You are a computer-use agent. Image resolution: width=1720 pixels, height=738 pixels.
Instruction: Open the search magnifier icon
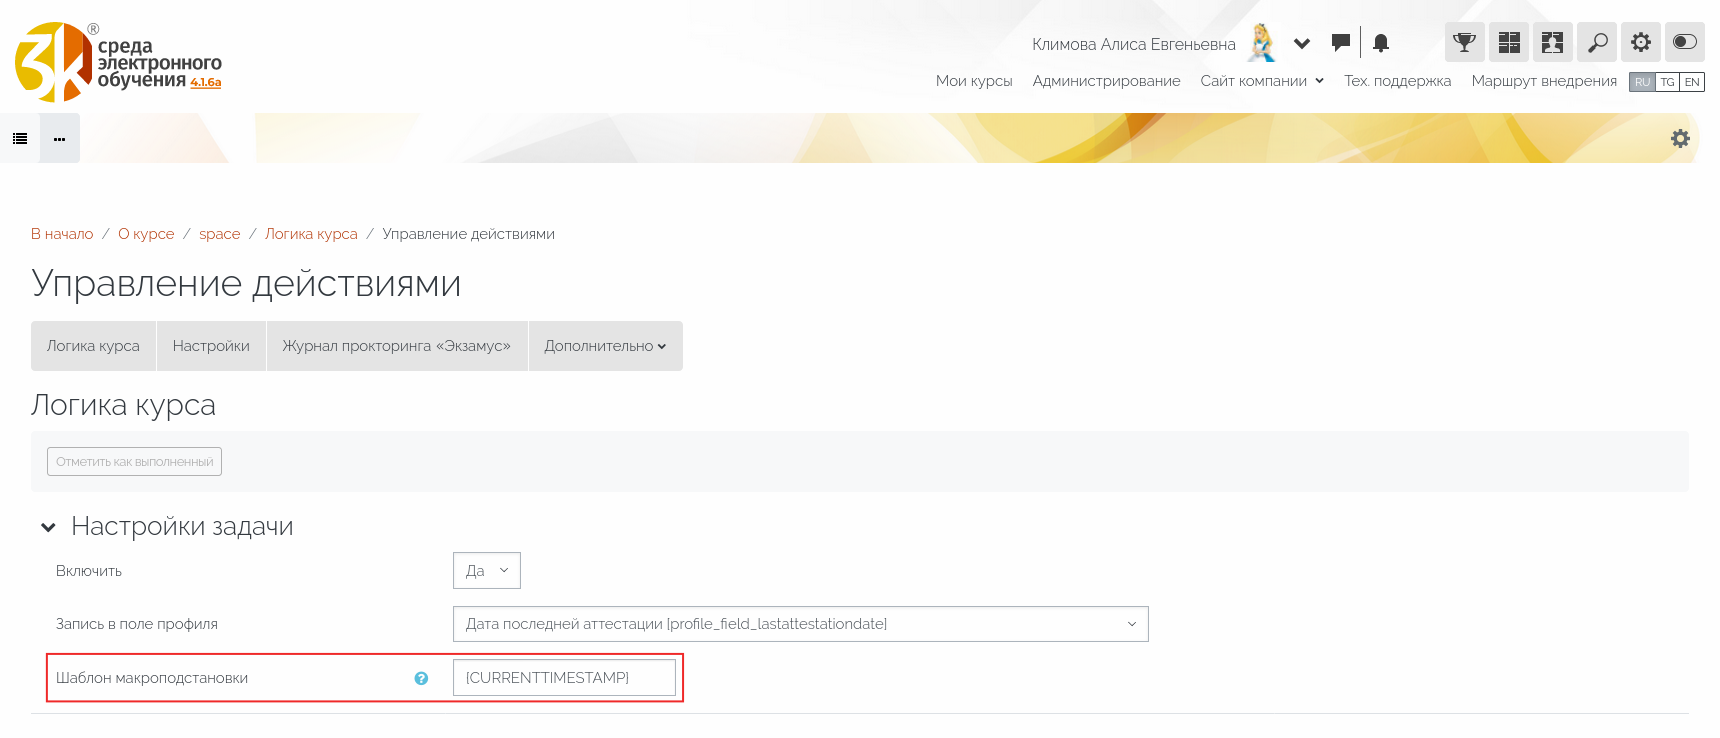click(1597, 42)
